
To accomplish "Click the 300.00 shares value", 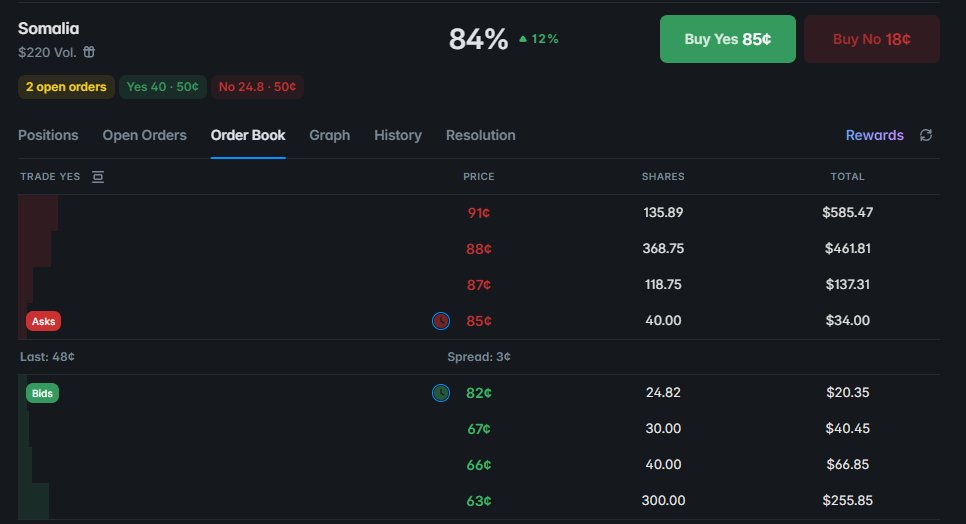I will [663, 501].
